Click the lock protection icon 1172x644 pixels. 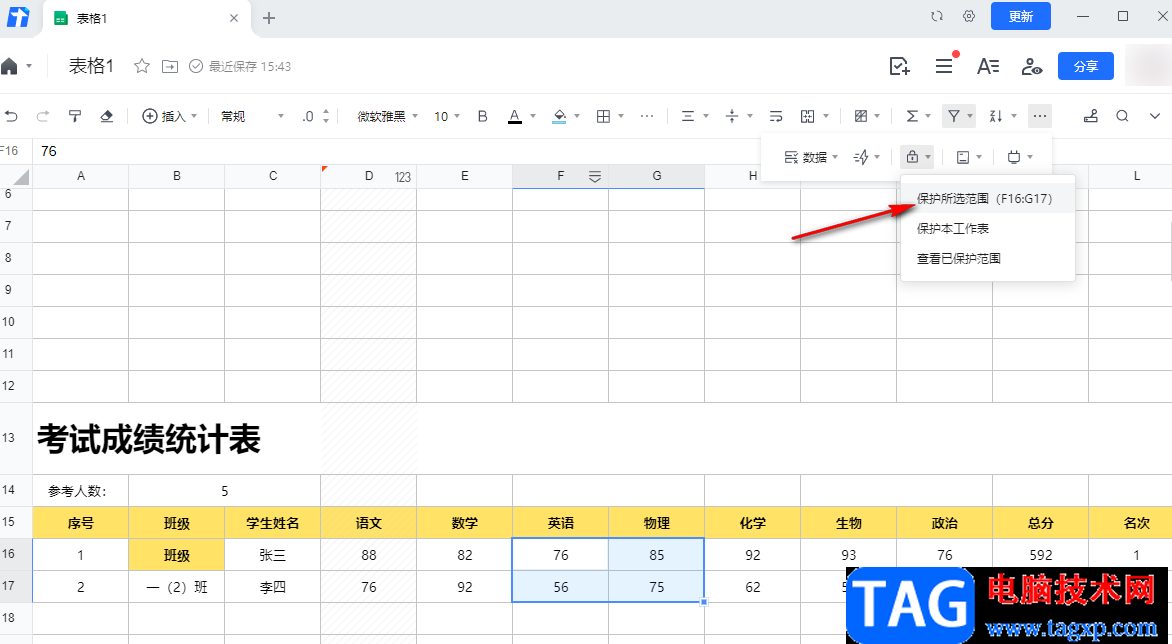(912, 157)
